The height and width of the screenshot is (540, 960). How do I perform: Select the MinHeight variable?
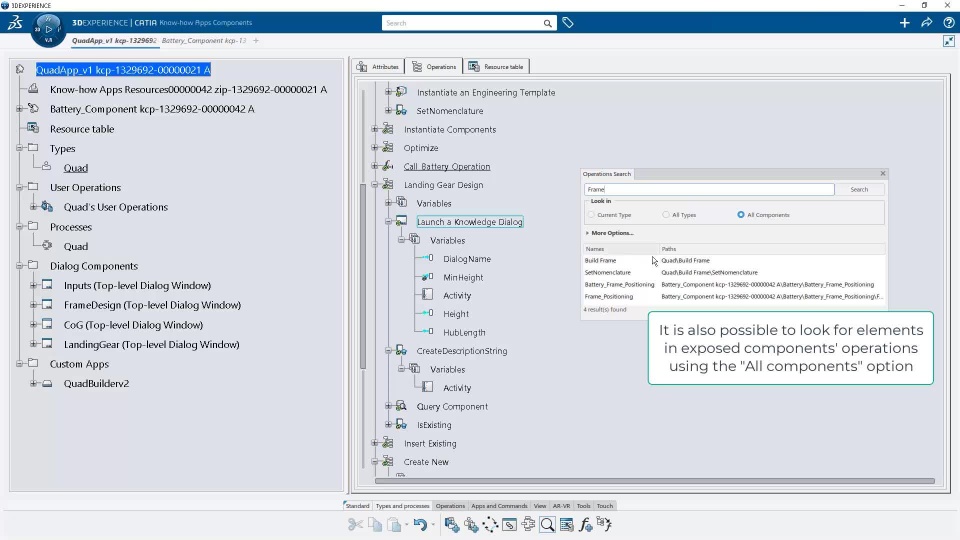click(463, 277)
